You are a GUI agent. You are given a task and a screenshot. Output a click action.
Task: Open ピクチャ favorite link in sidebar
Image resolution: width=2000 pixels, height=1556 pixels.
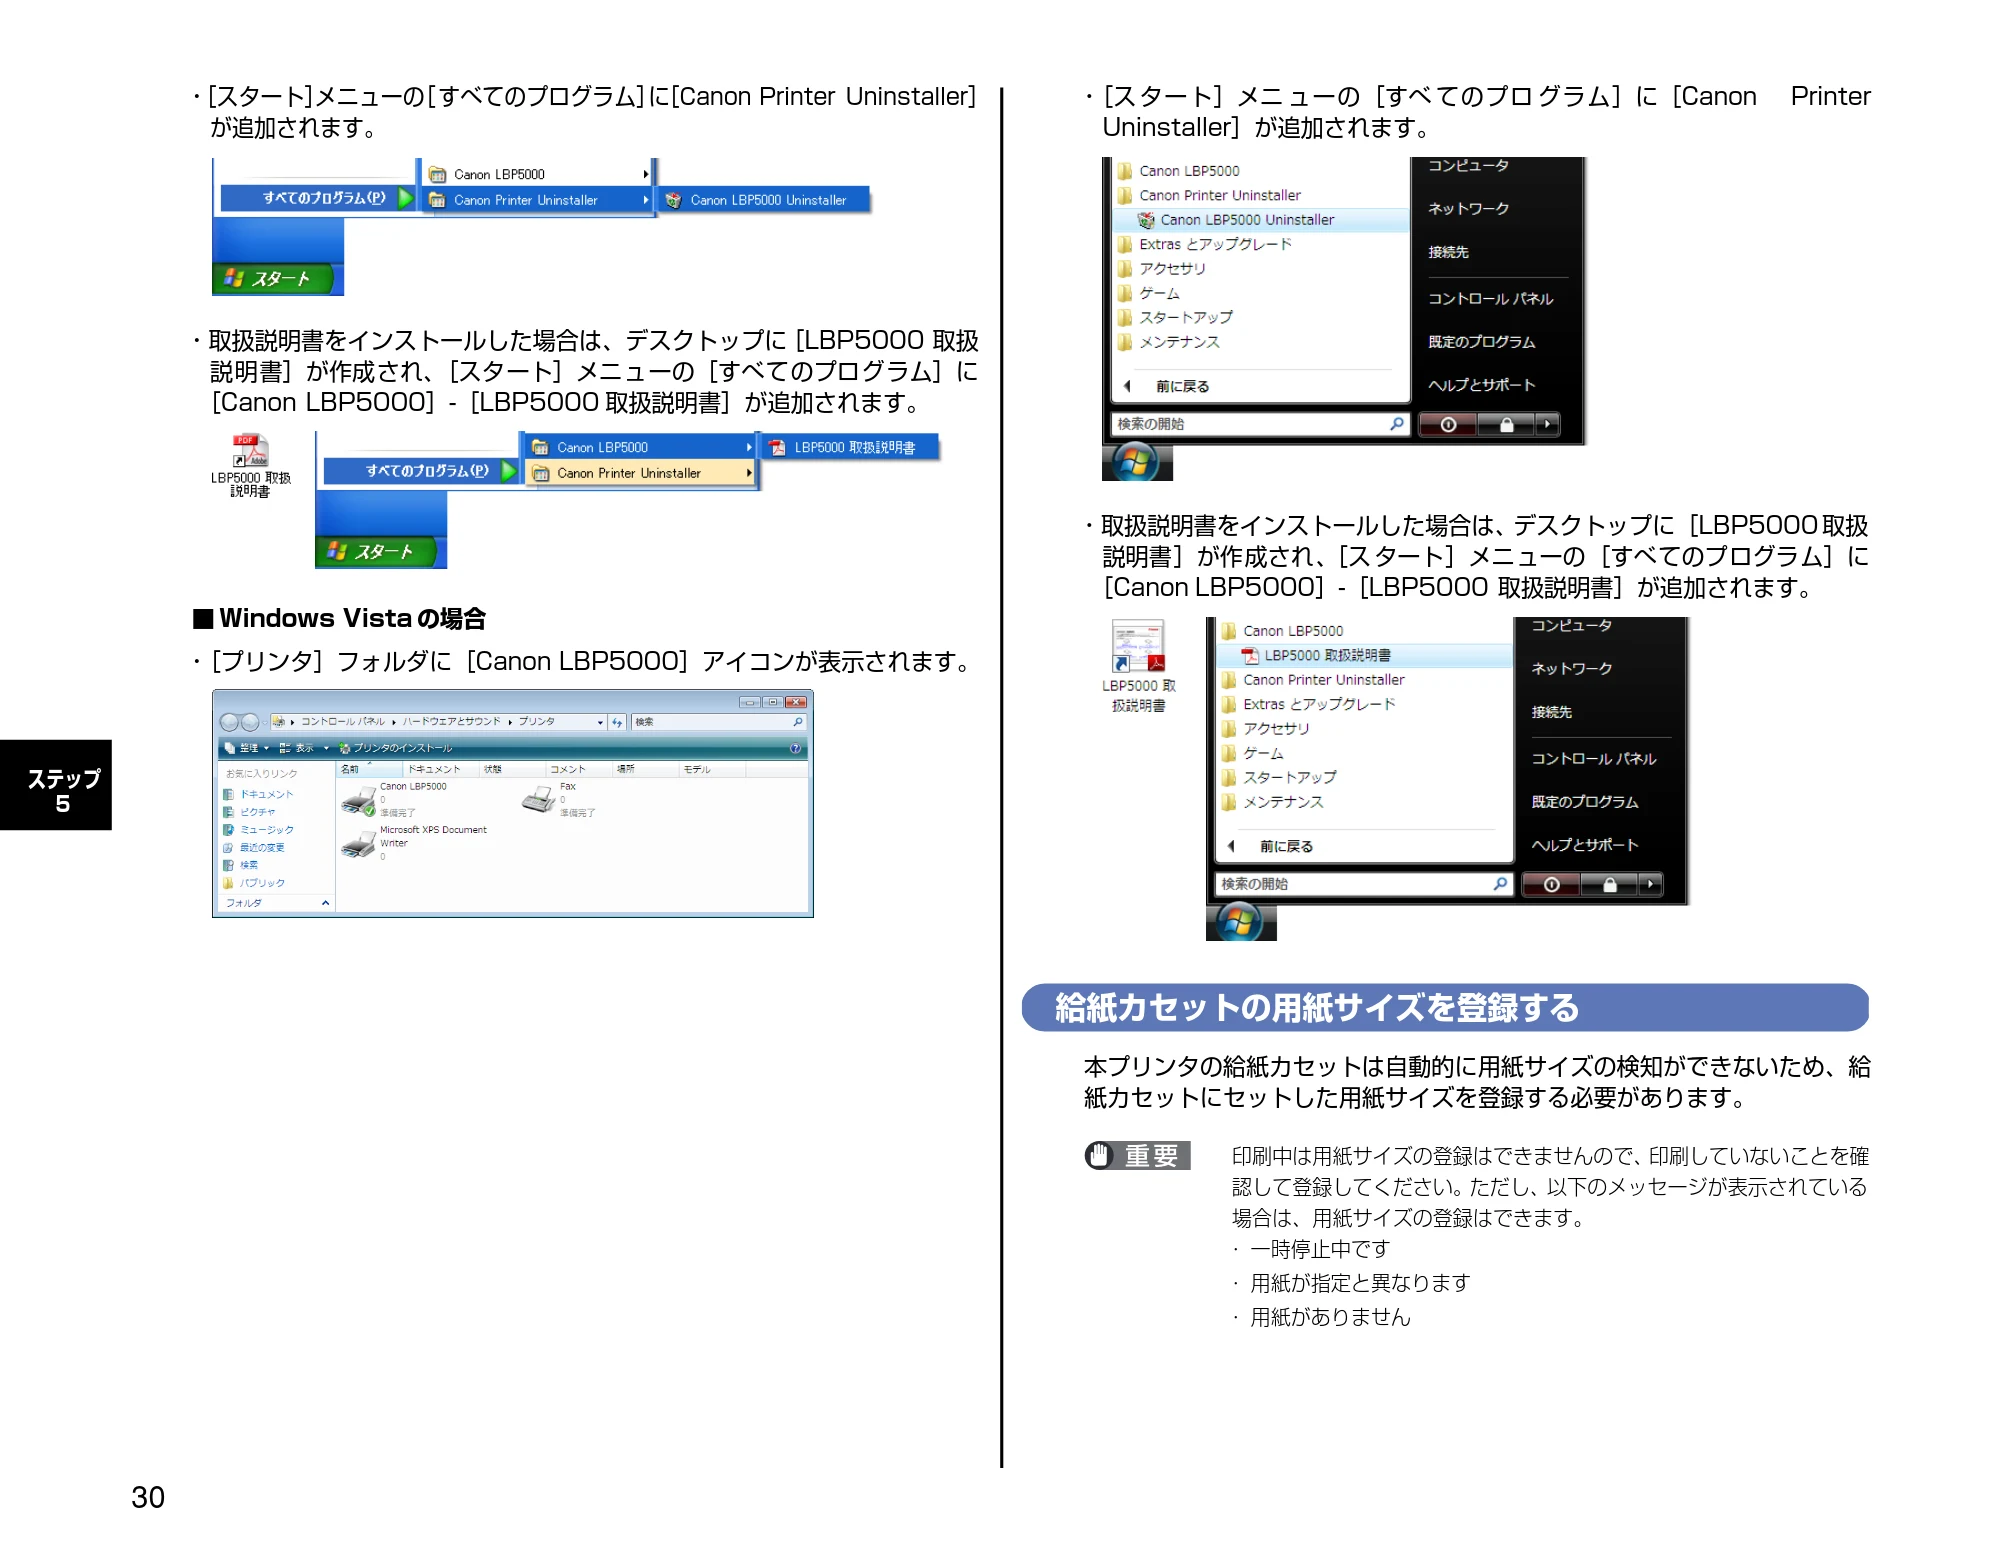pyautogui.click(x=250, y=812)
